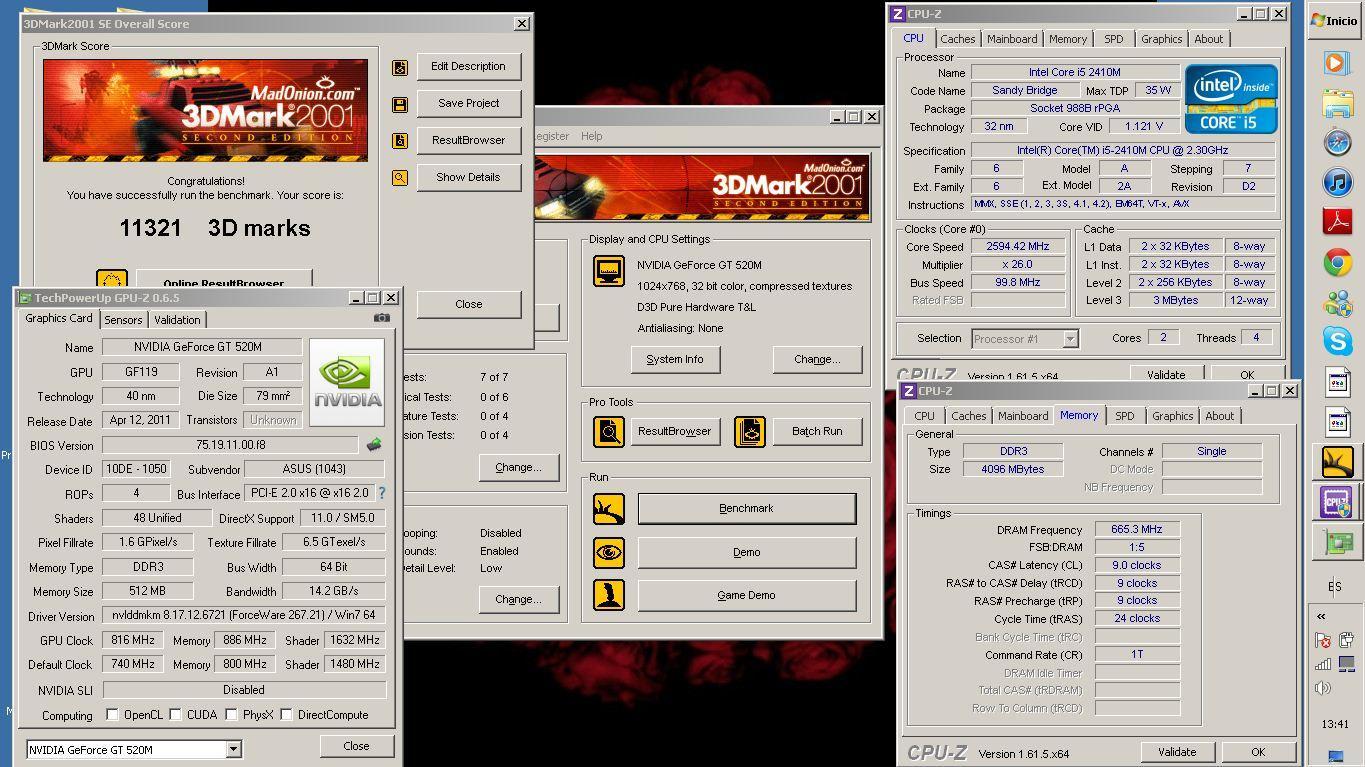Click the Show Details button
Screen dimensions: 1365x767
coord(468,177)
